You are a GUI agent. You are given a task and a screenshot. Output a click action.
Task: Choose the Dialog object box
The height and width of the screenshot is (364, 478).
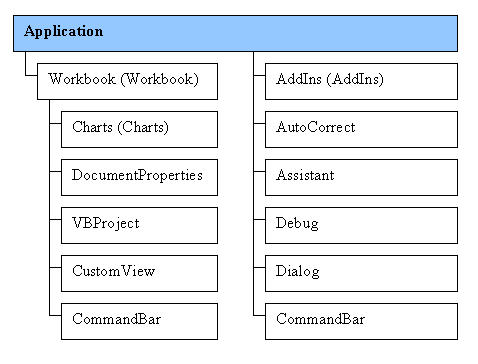click(x=361, y=273)
